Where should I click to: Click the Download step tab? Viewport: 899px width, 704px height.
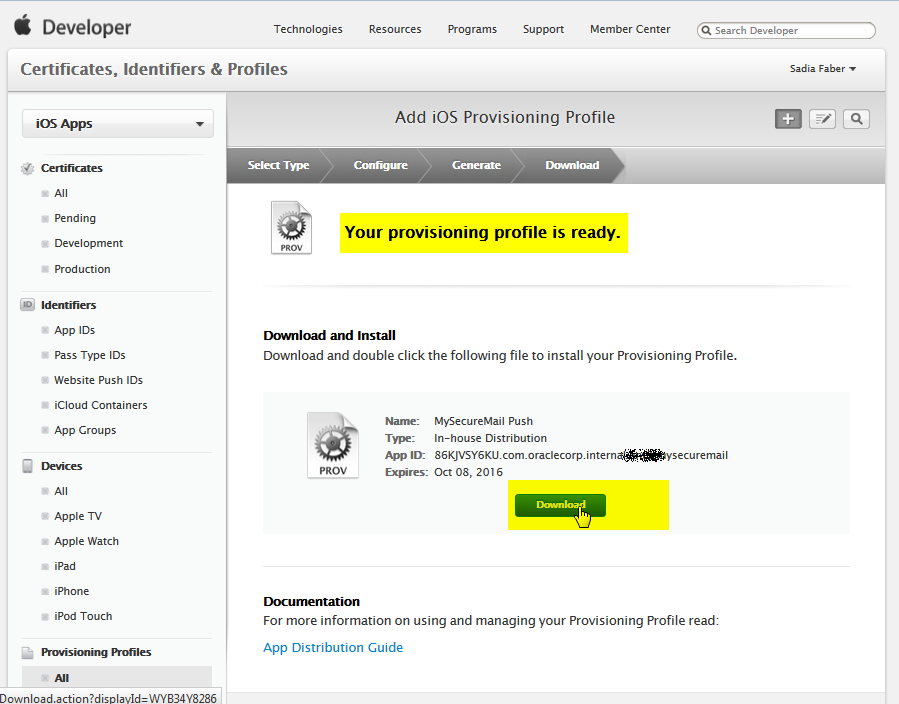572,165
